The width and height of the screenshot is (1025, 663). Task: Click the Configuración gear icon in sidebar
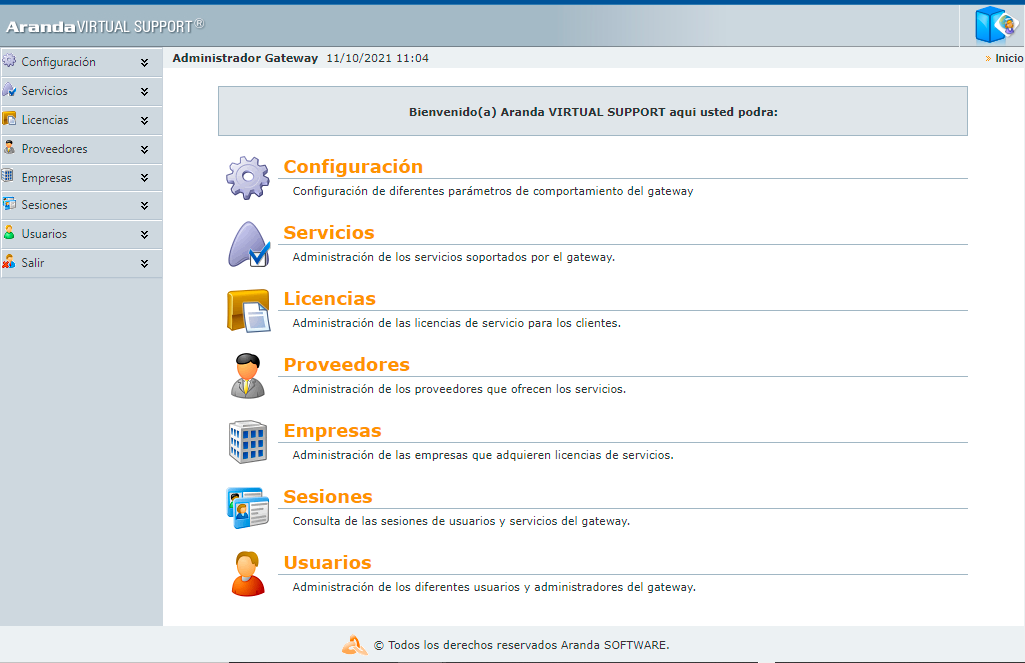pyautogui.click(x=9, y=61)
